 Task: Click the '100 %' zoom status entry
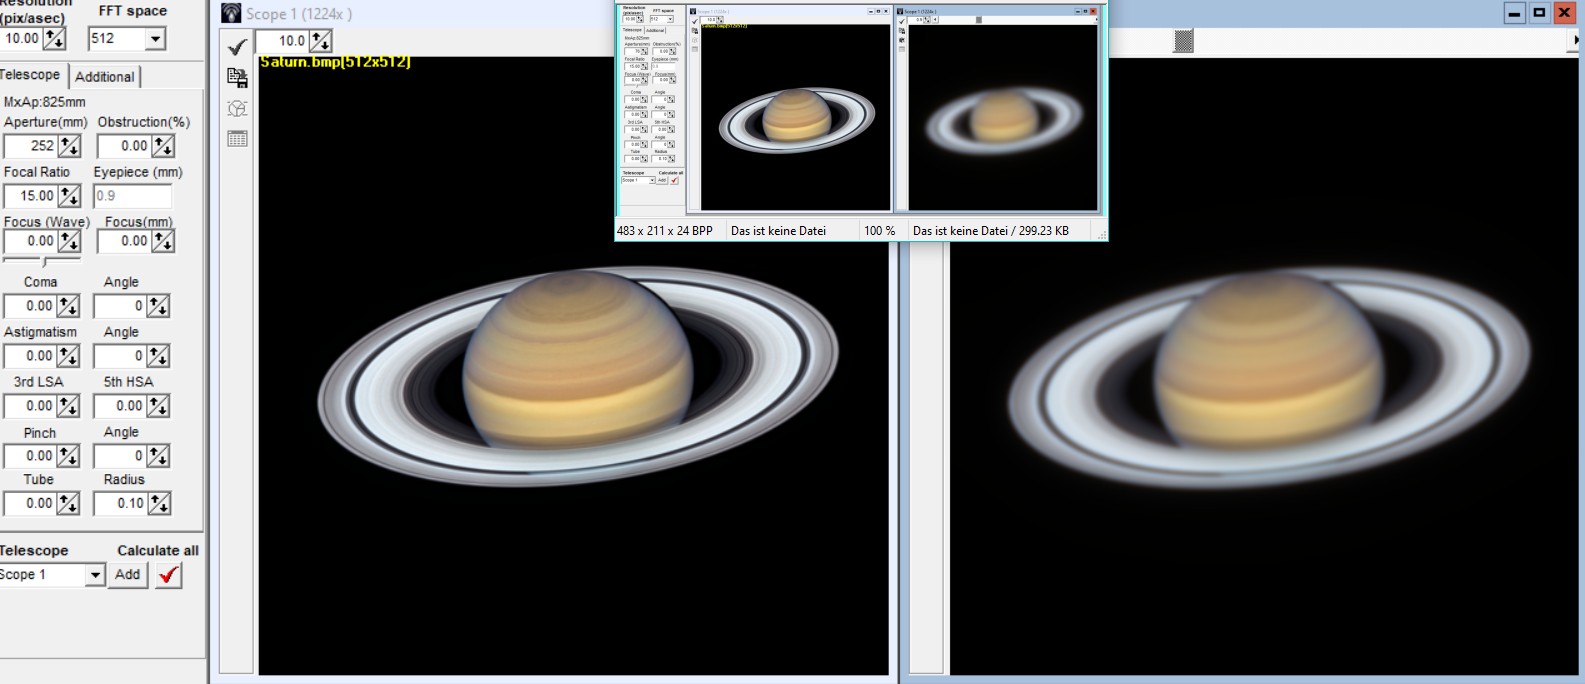click(x=880, y=231)
